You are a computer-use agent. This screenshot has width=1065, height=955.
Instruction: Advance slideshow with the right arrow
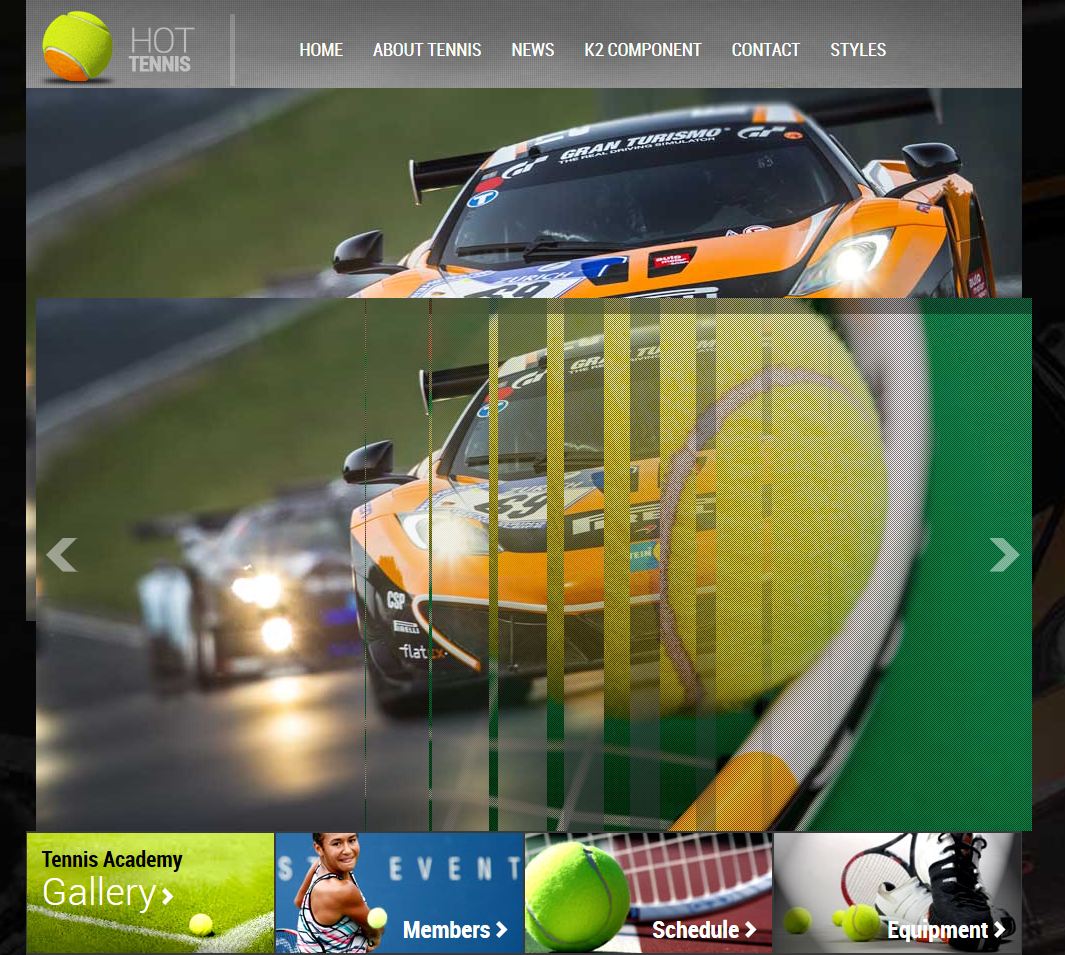(1004, 555)
